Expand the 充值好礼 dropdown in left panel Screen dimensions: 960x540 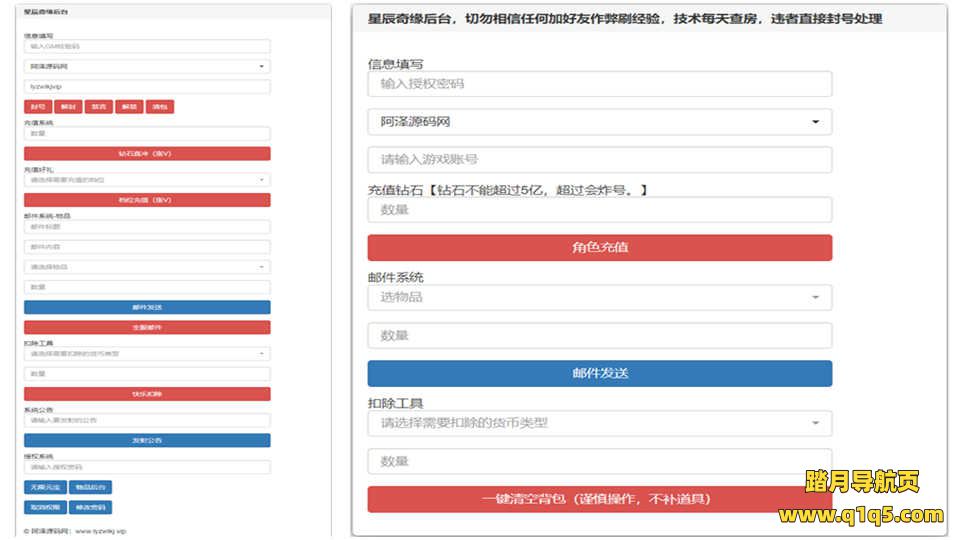click(147, 180)
